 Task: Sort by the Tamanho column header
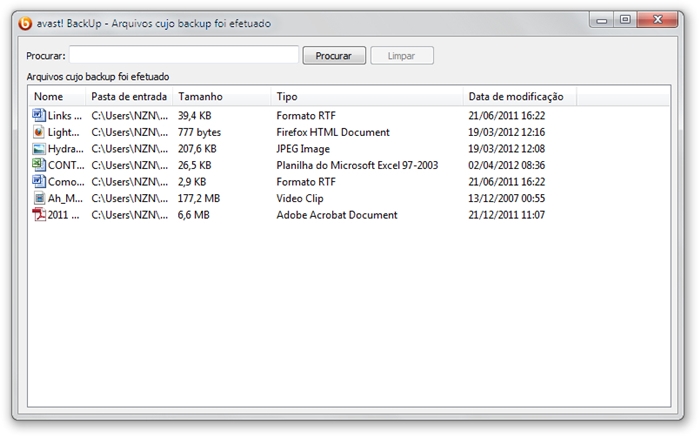222,96
